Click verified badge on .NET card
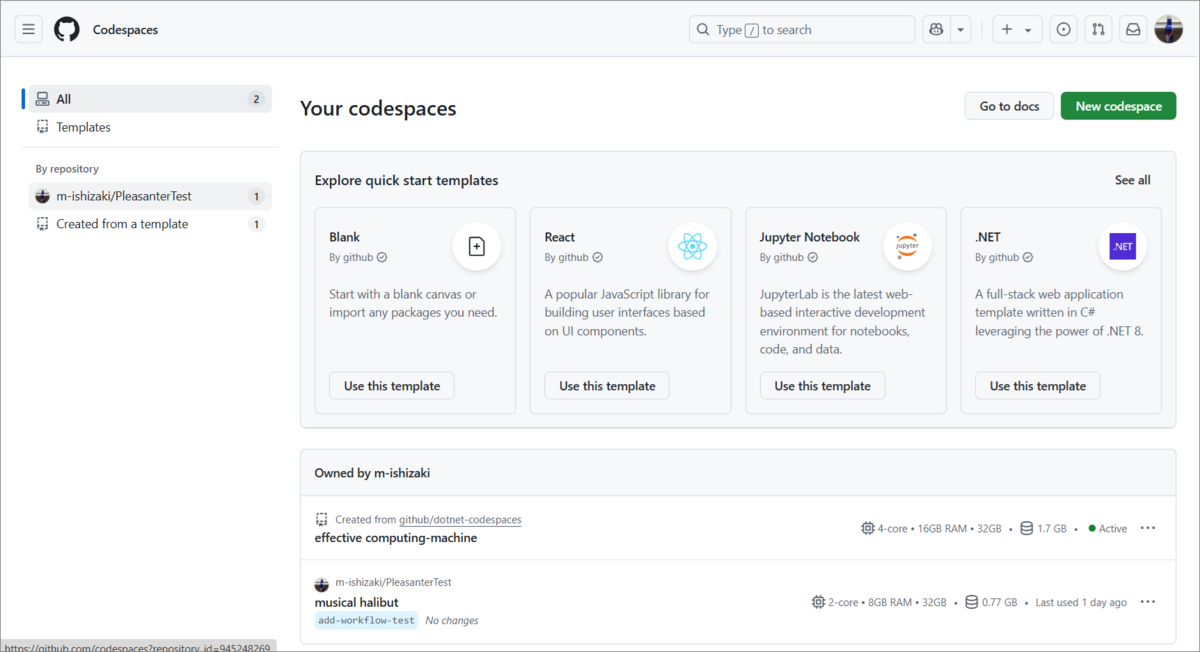 pyautogui.click(x=1028, y=257)
